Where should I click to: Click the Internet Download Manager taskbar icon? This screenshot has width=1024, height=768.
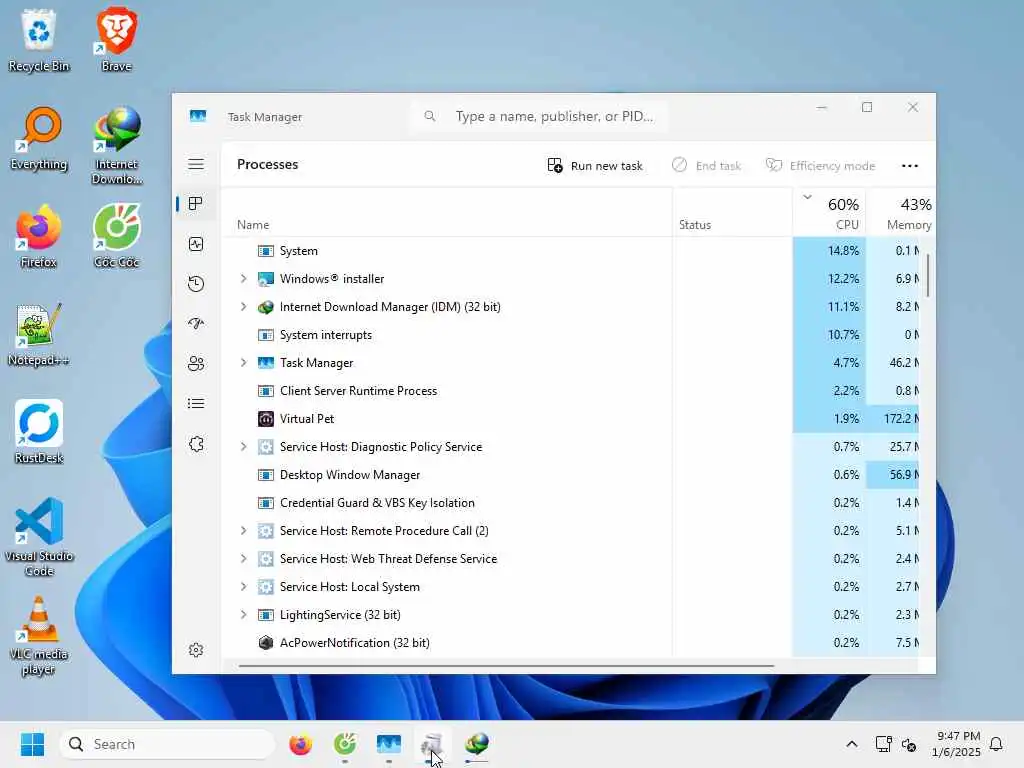click(x=477, y=744)
